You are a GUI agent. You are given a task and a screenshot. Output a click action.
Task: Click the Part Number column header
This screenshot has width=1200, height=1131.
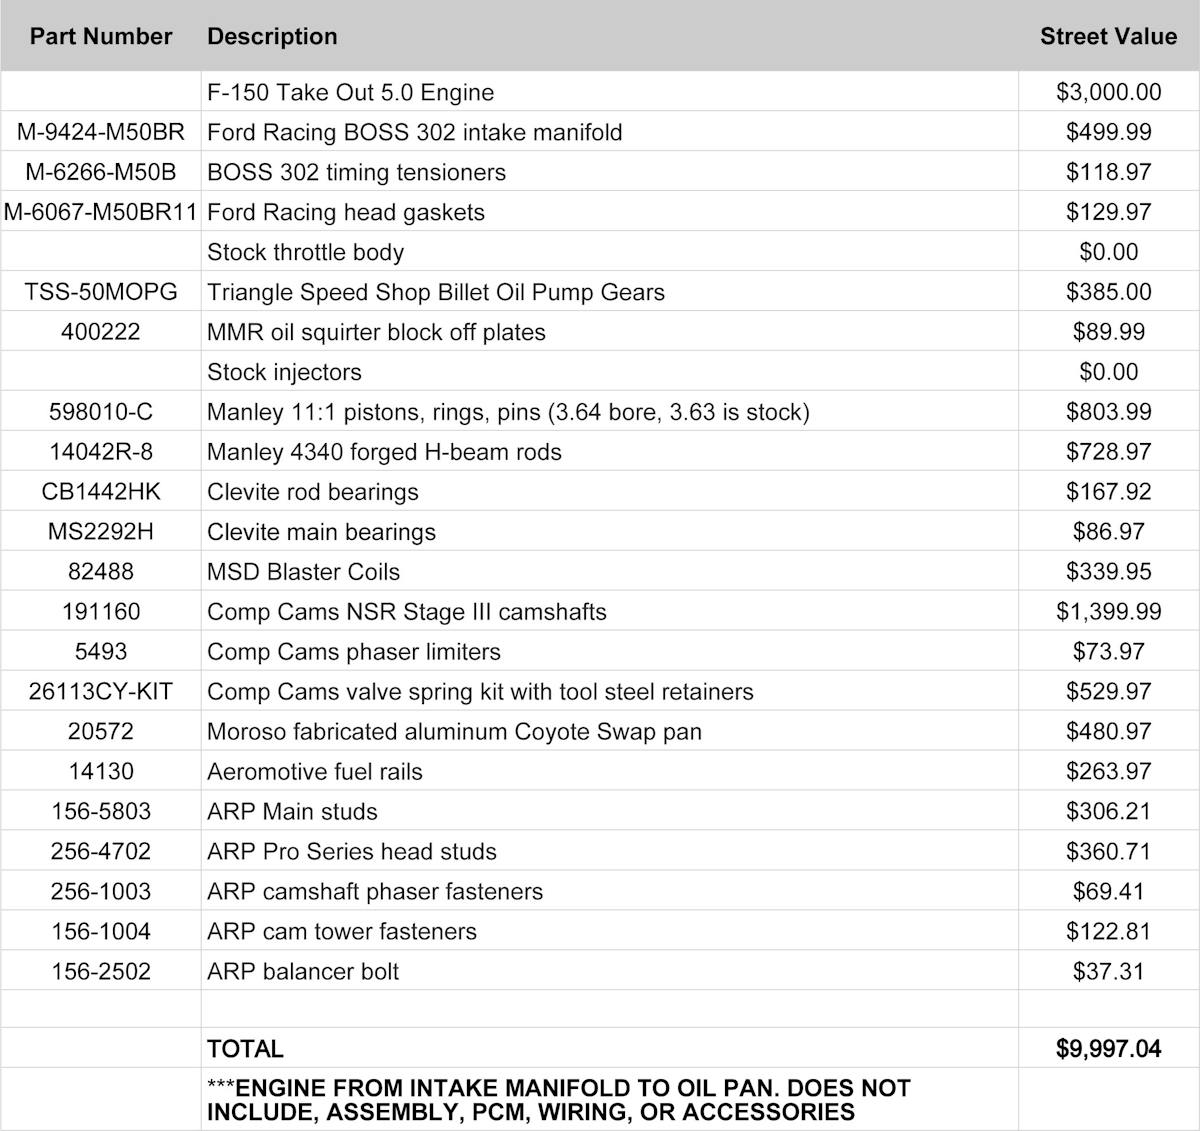[x=100, y=37]
